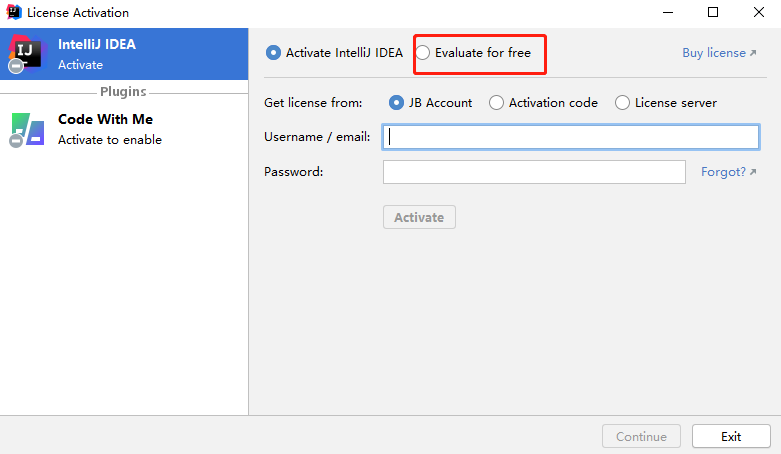The height and width of the screenshot is (454, 781).
Task: Click the IntelliJ icon in the title bar
Action: point(14,13)
